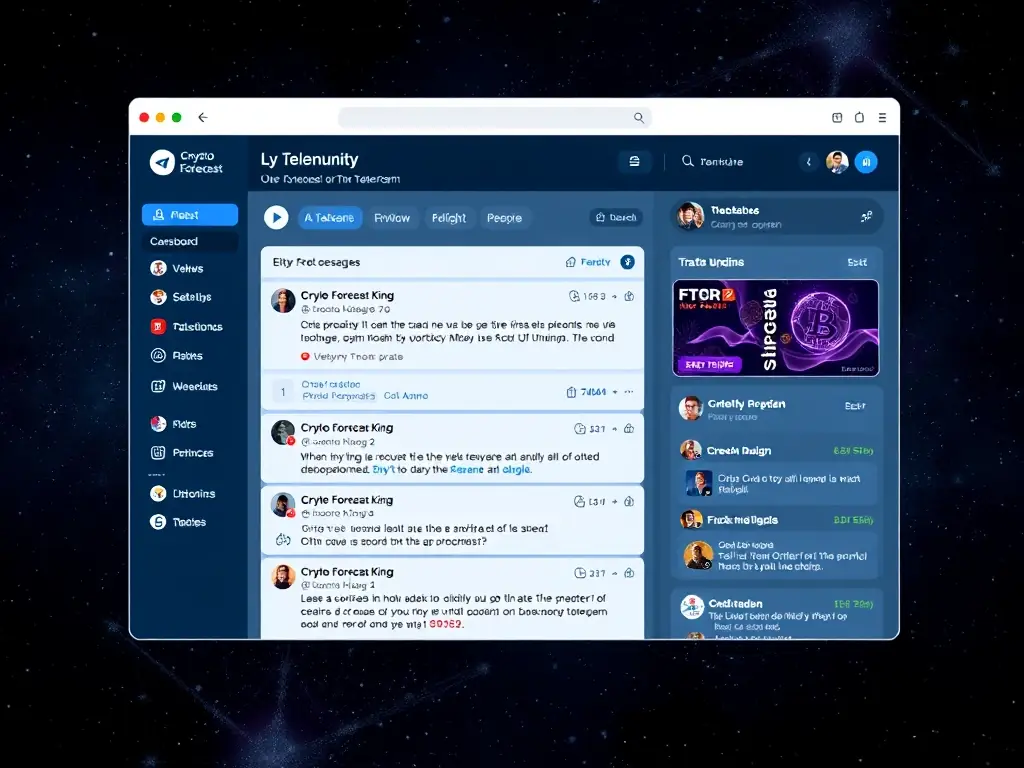Click the reaction icon left of the third post text

pos(283,539)
